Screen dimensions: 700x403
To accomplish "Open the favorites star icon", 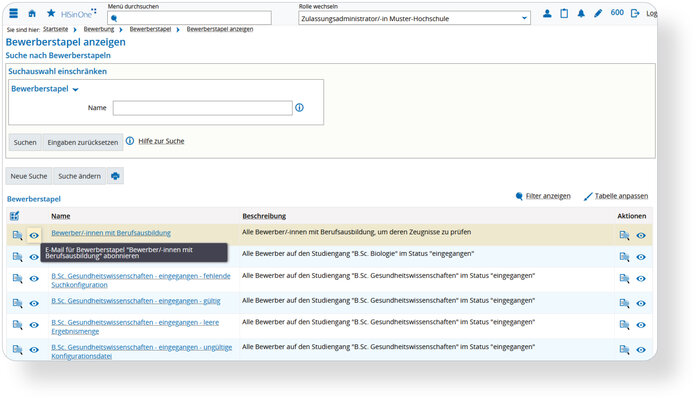I will [x=51, y=13].
